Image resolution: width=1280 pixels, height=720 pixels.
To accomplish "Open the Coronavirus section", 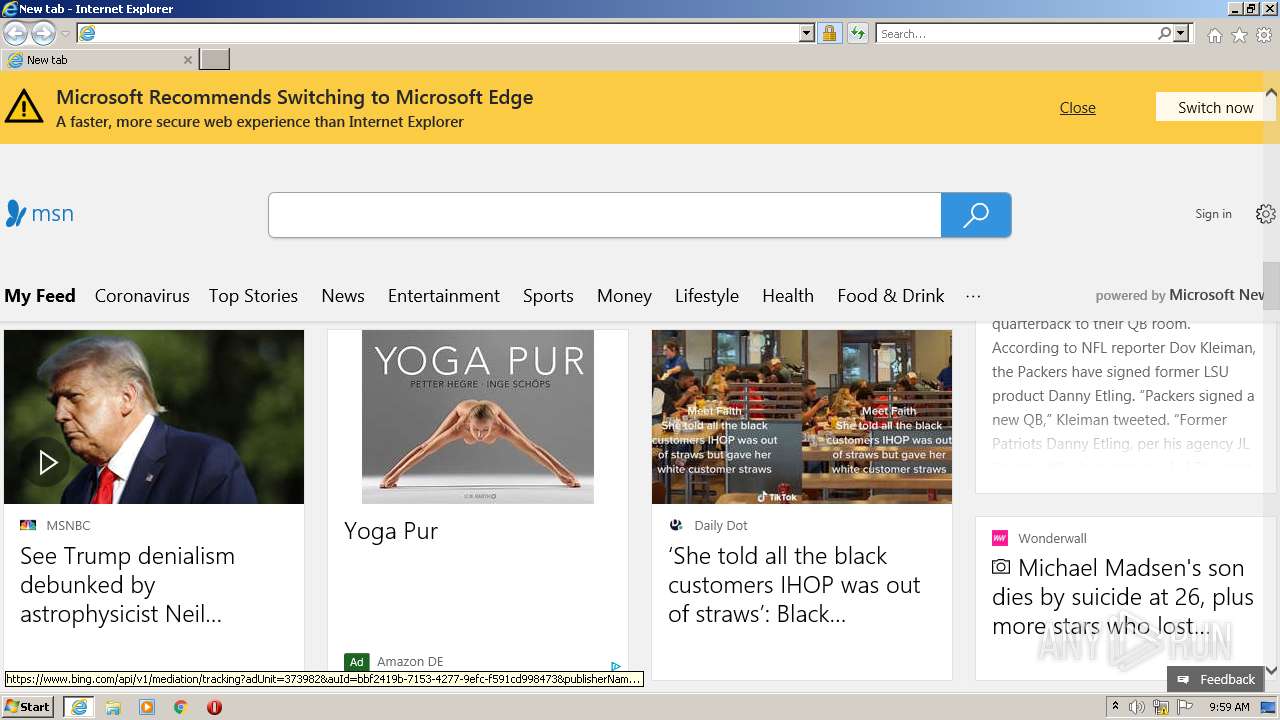I will [x=142, y=296].
